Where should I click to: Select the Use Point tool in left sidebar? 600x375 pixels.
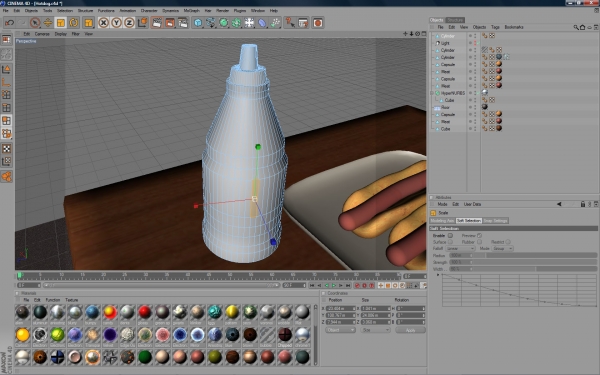point(7,95)
